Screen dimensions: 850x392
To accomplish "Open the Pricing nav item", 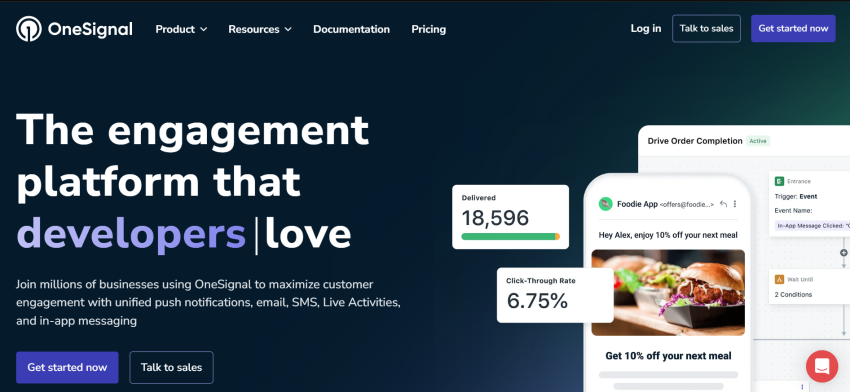I will pos(428,29).
